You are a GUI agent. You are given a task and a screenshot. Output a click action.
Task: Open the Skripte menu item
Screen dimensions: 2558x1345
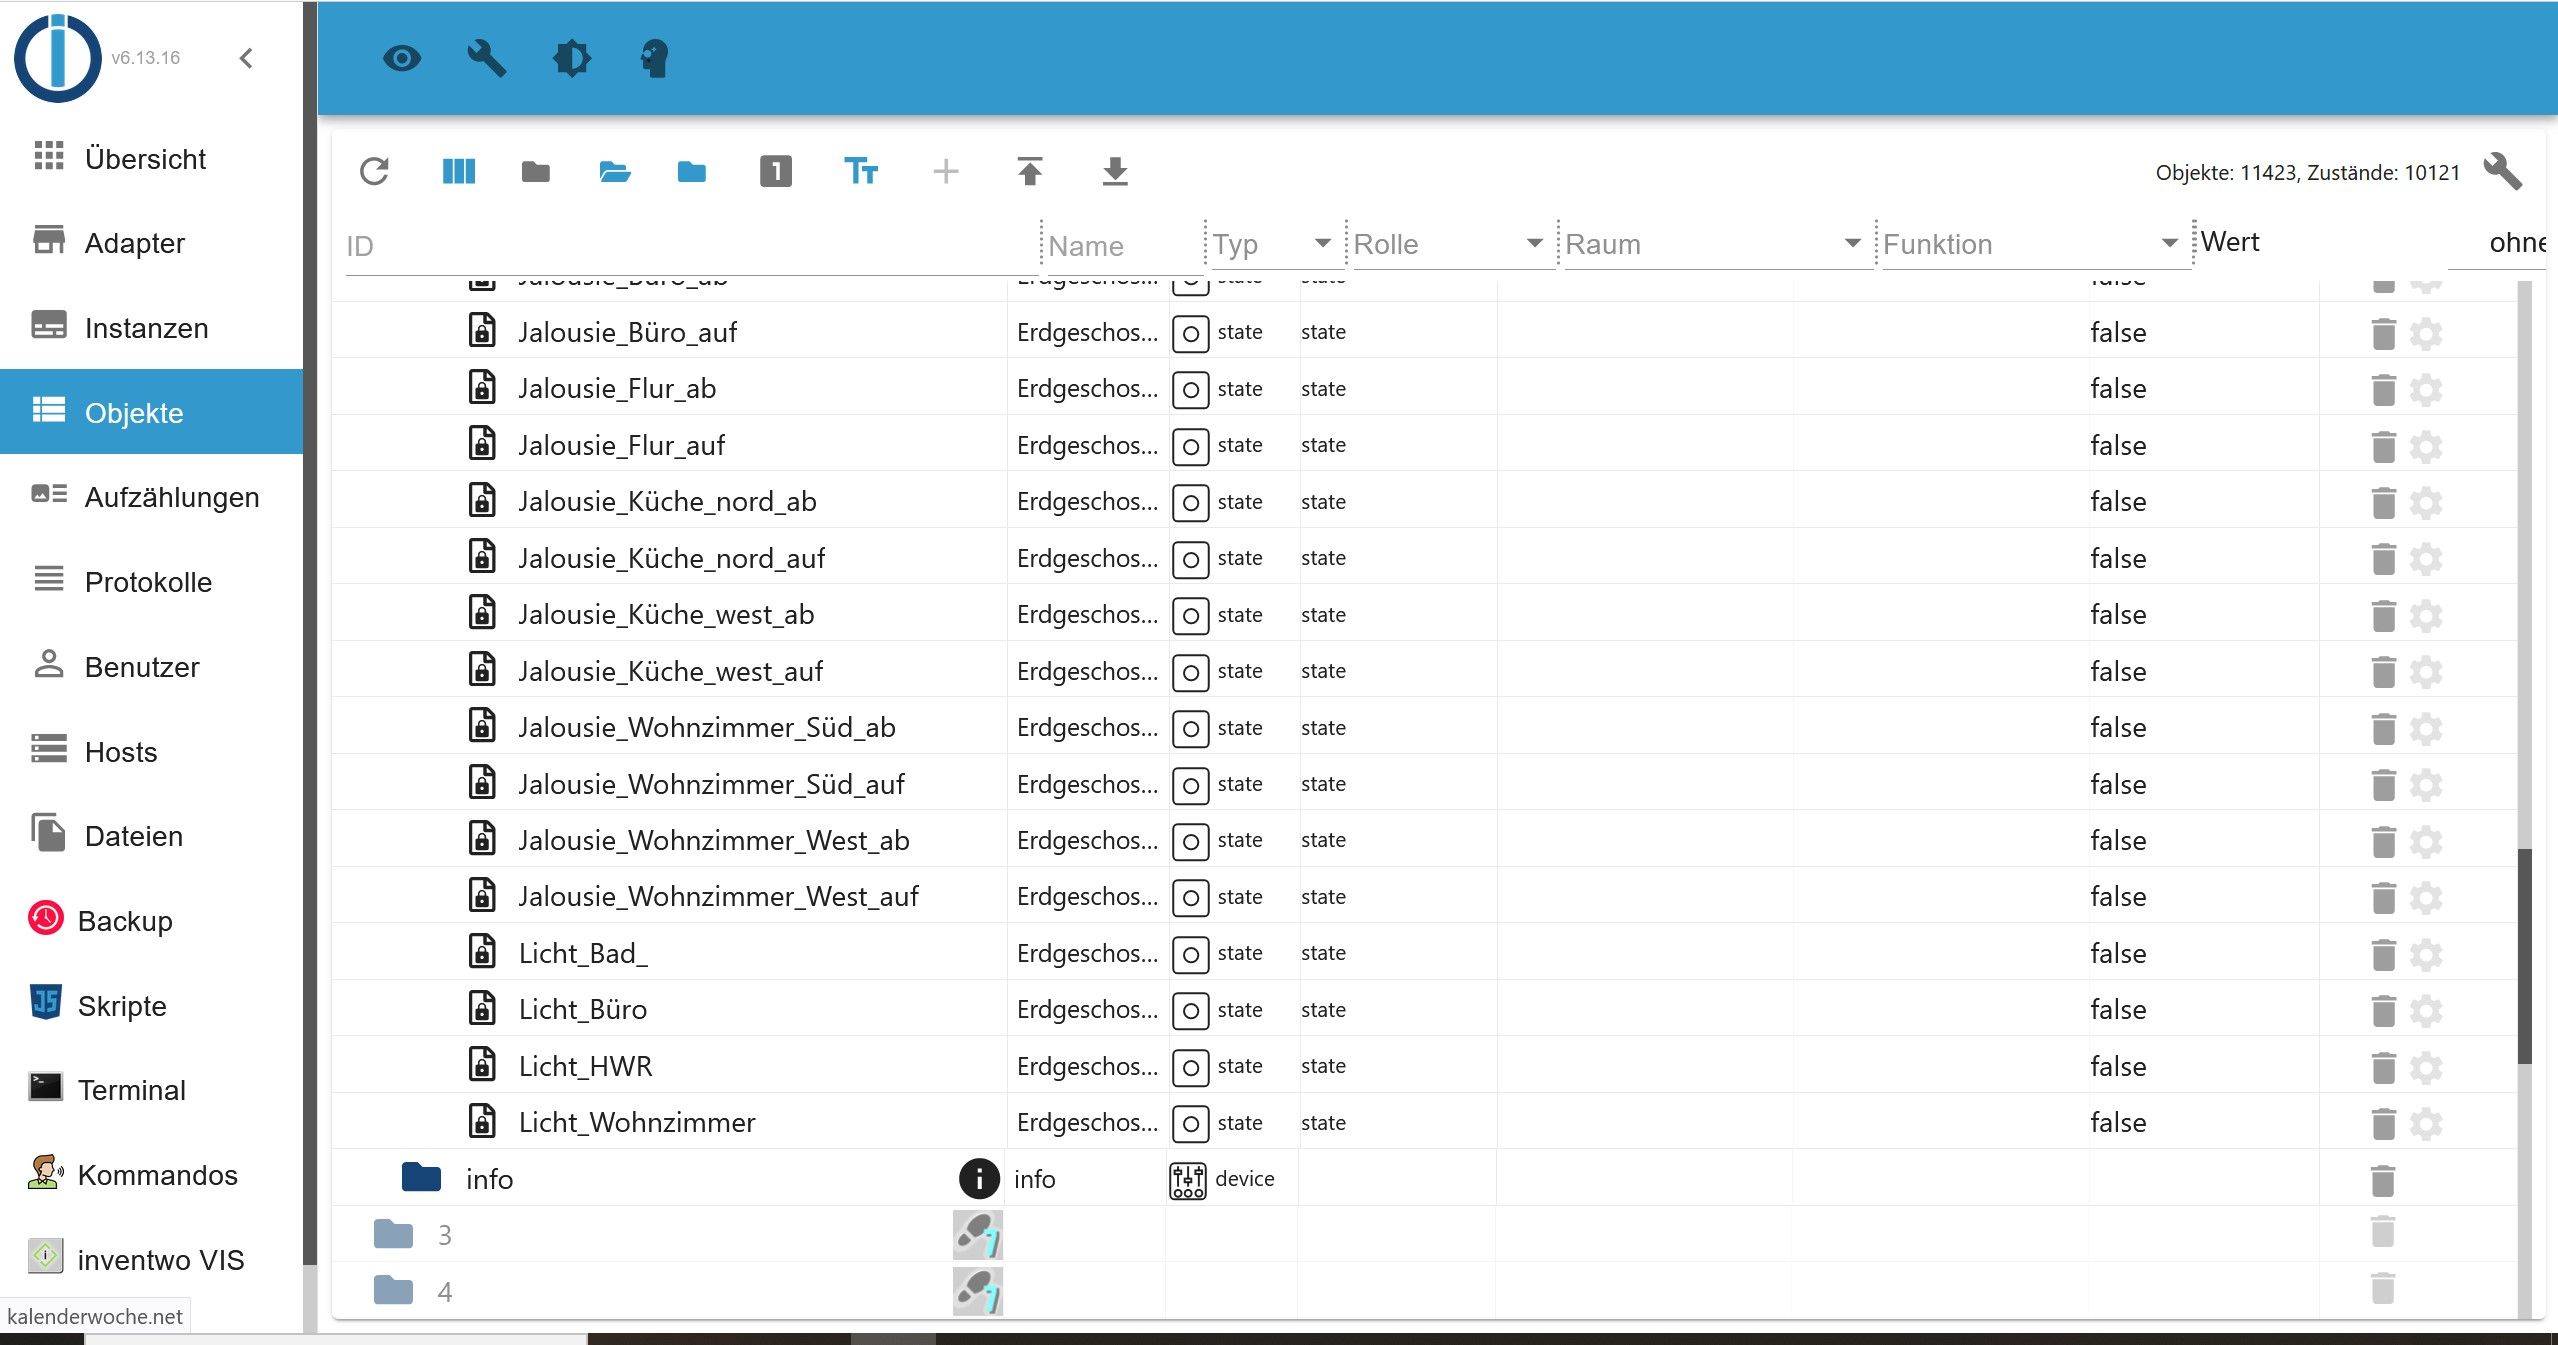pyautogui.click(x=122, y=1006)
